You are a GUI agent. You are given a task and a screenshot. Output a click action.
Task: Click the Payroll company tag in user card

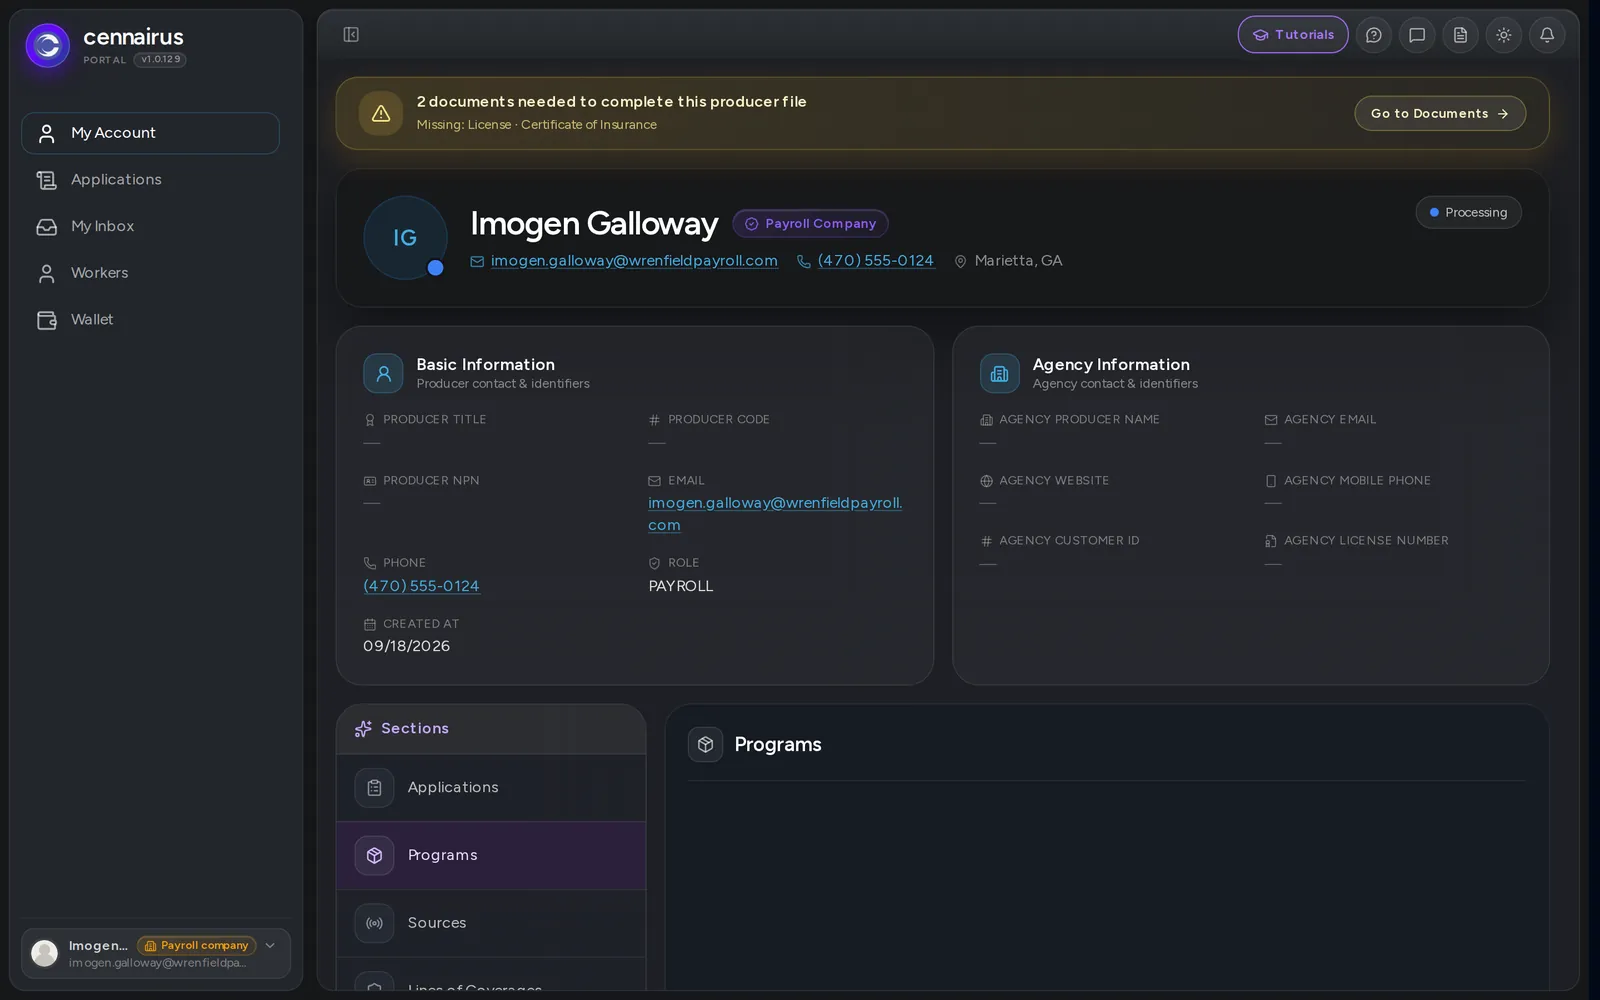coord(197,946)
